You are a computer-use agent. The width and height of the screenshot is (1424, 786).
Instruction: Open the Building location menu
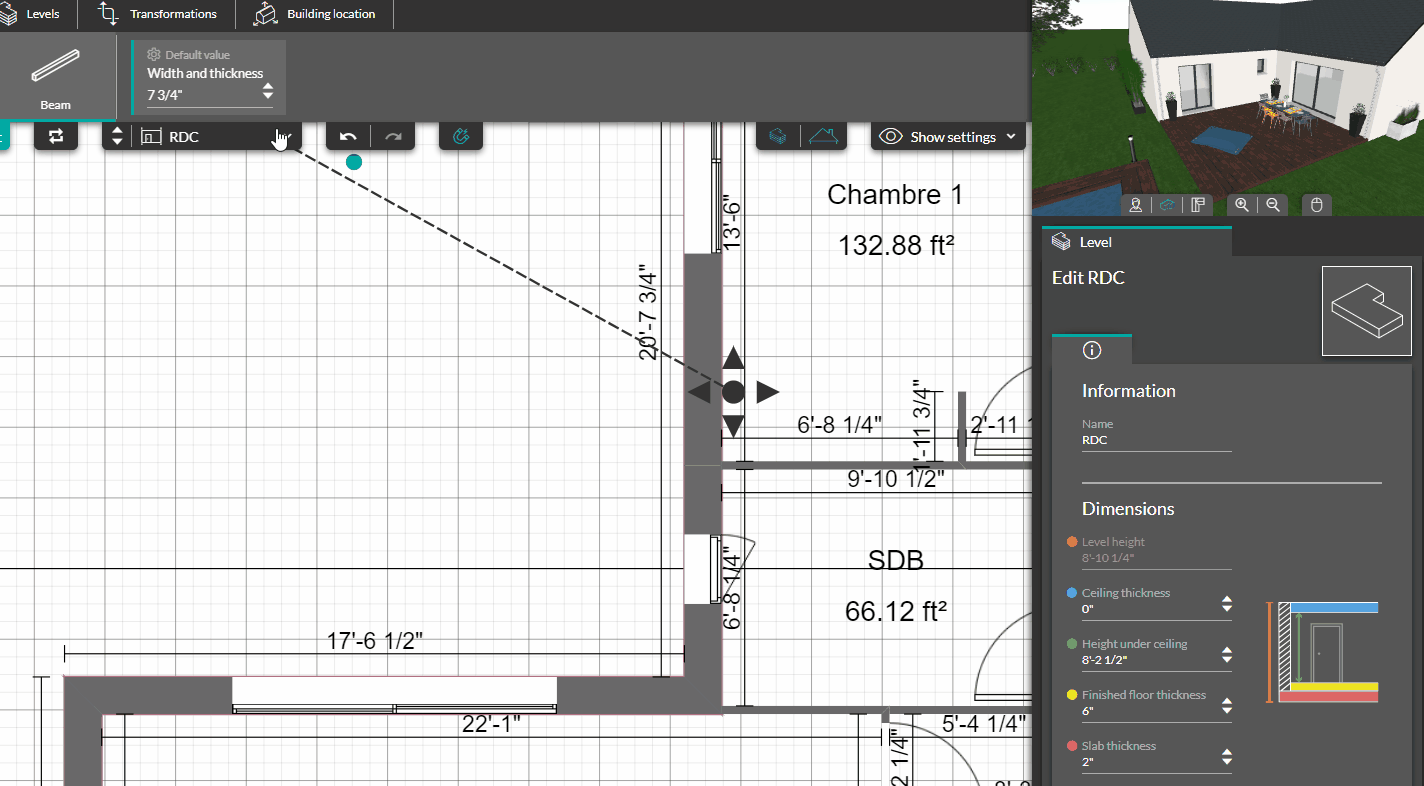click(314, 14)
